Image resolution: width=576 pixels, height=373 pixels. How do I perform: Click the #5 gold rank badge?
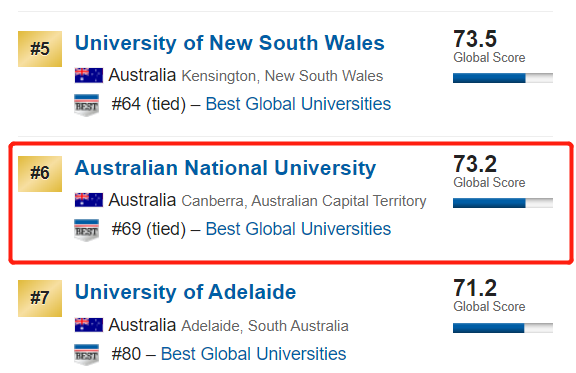[x=40, y=49]
